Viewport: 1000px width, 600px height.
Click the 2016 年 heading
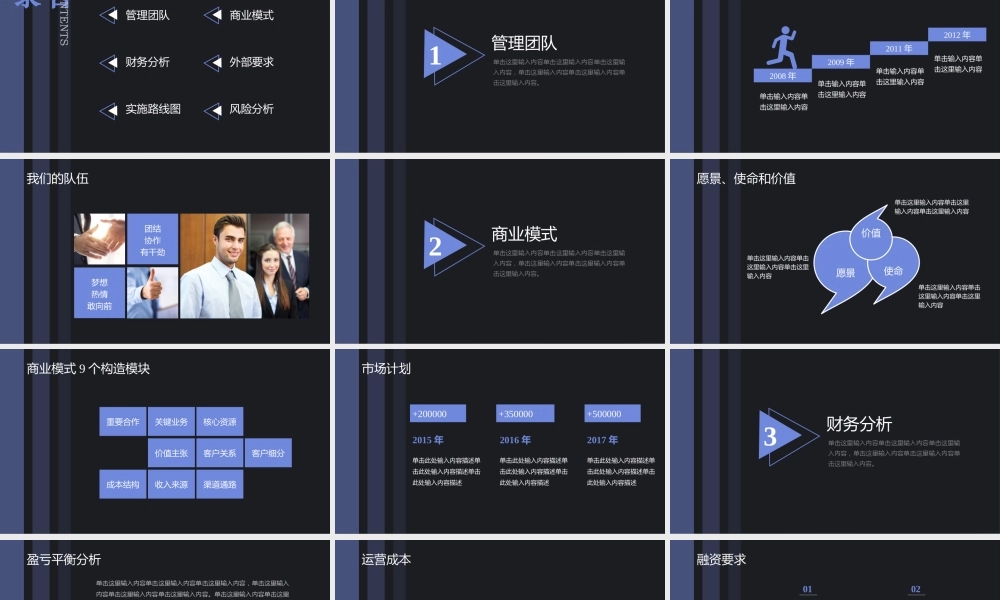click(x=515, y=439)
